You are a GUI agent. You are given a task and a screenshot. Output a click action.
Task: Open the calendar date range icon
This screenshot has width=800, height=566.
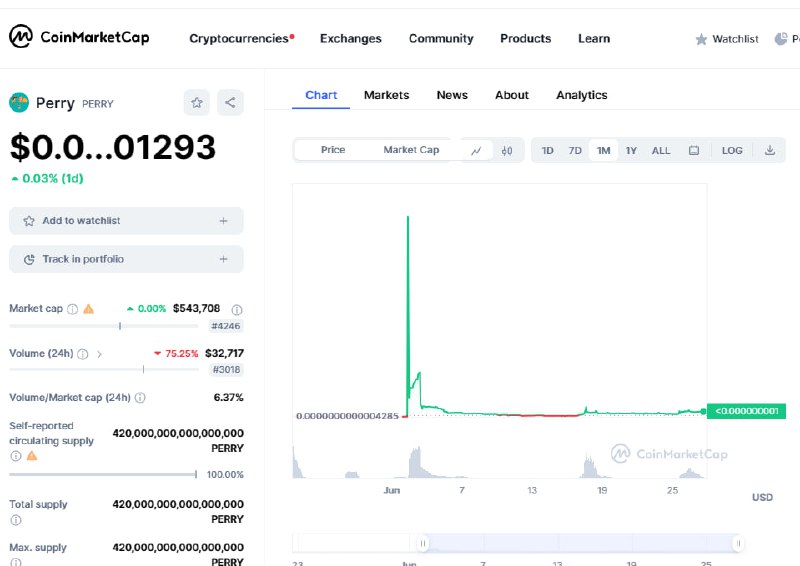click(694, 151)
